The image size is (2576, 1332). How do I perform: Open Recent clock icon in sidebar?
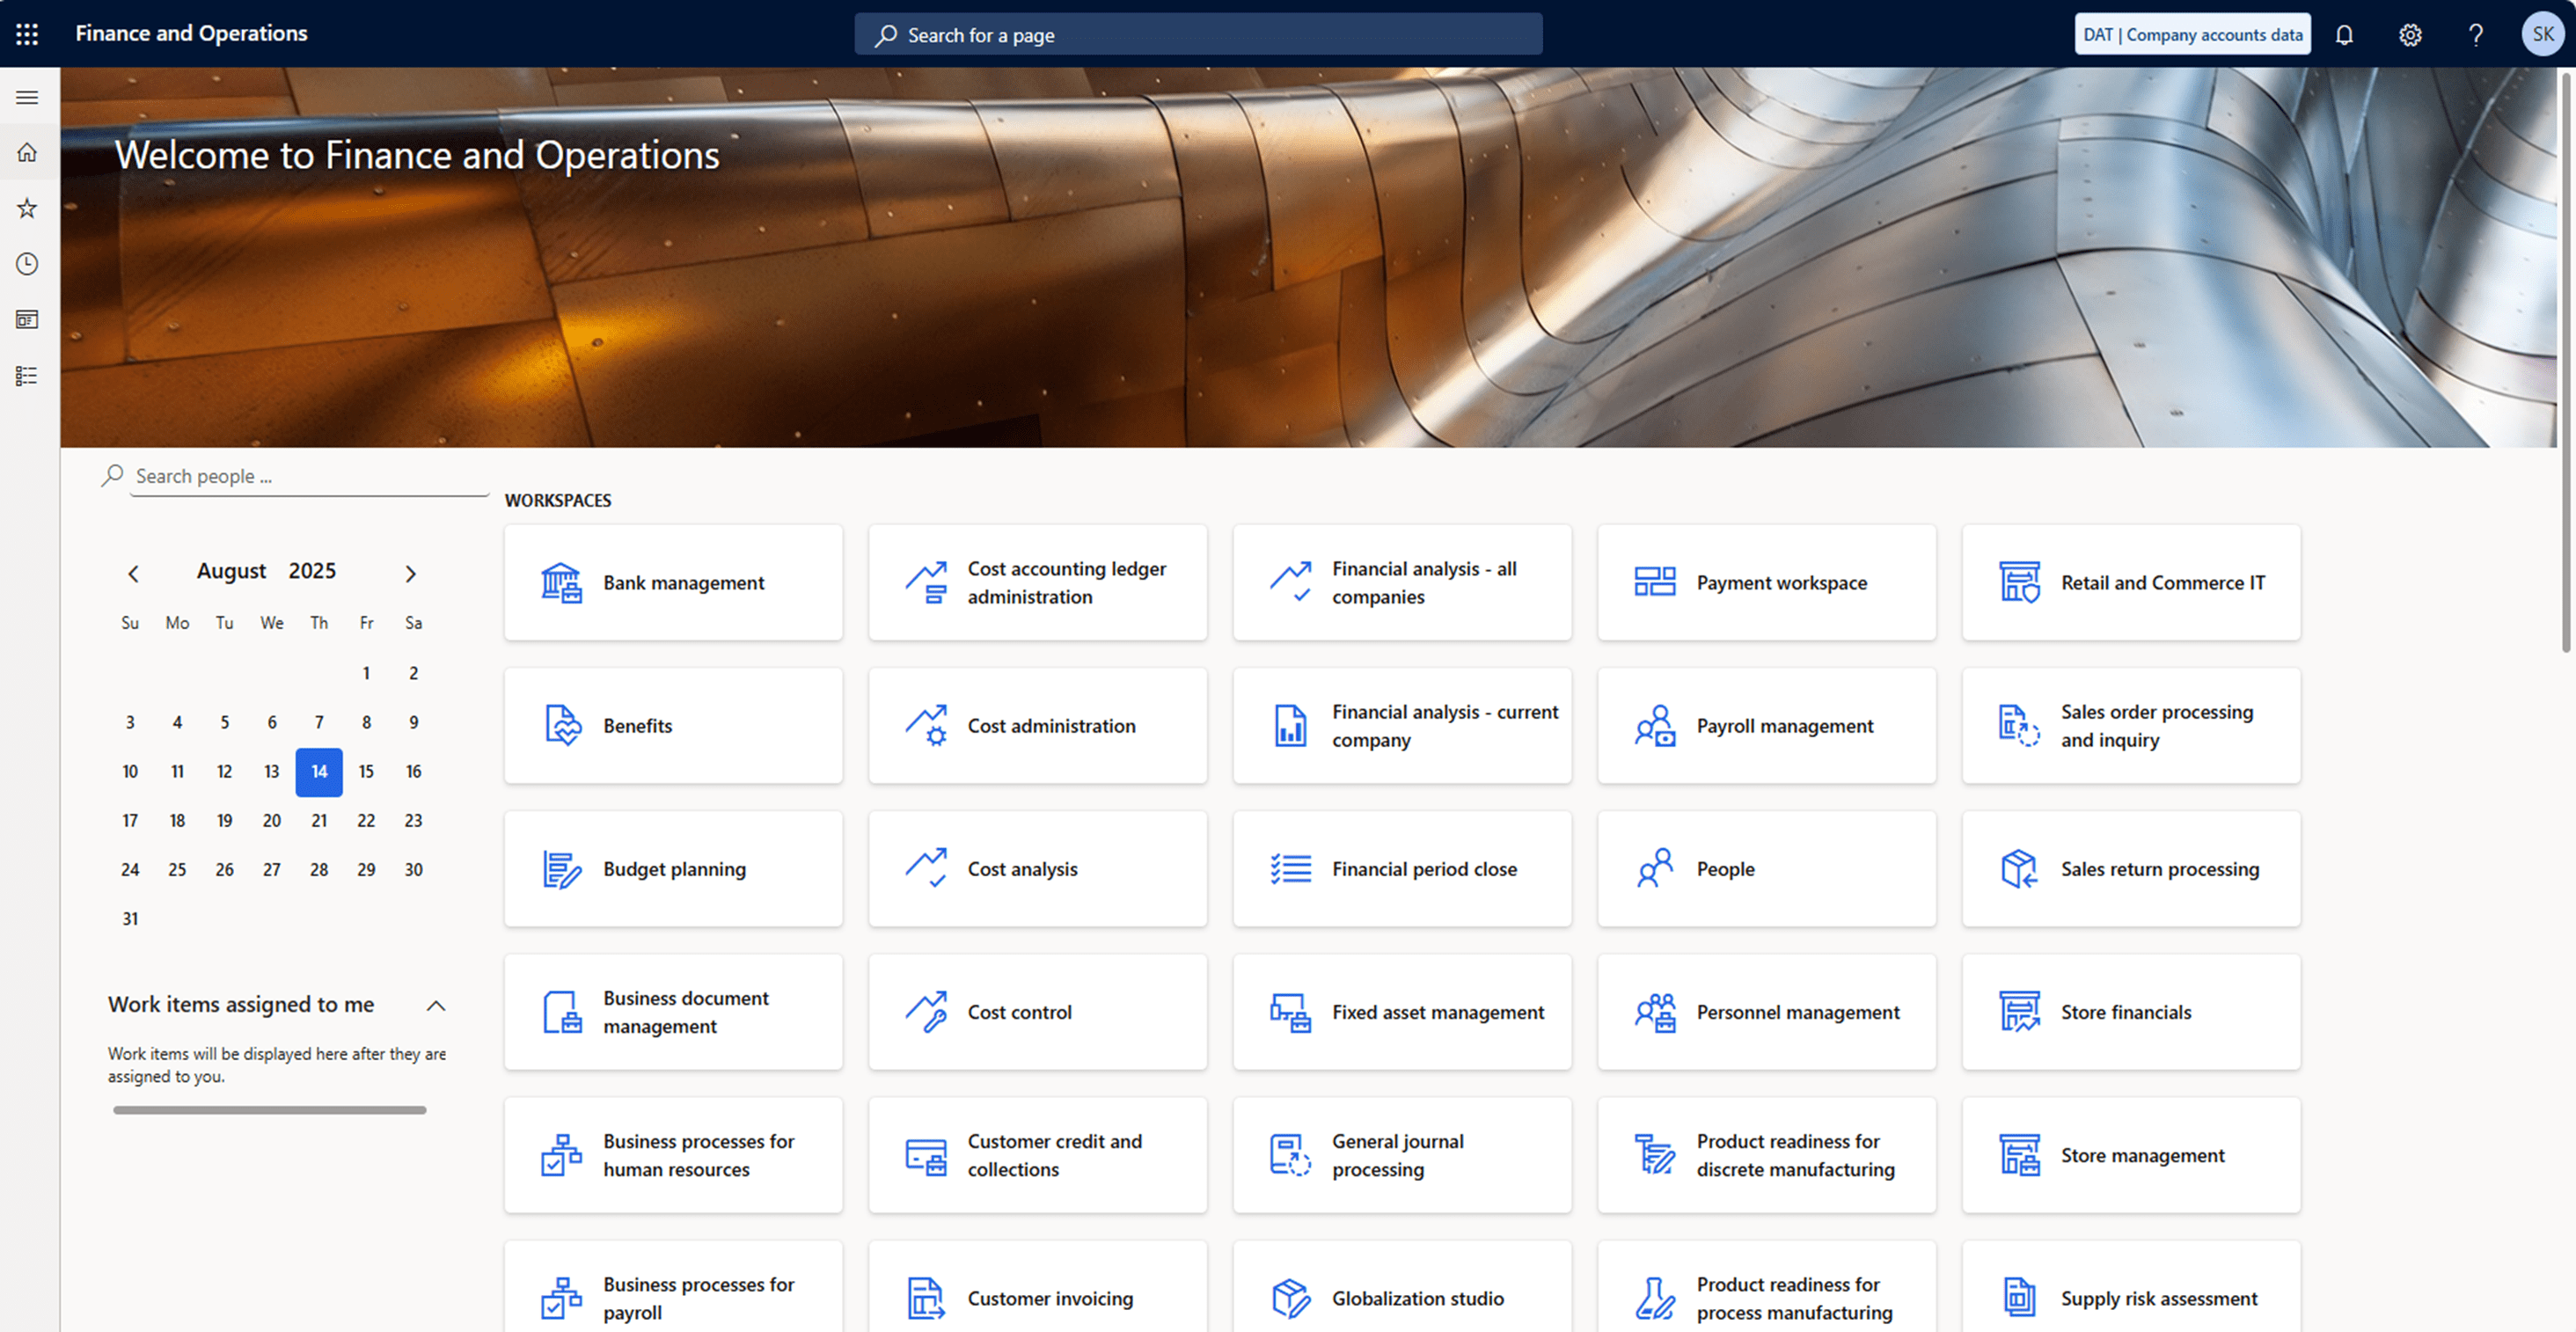[27, 264]
